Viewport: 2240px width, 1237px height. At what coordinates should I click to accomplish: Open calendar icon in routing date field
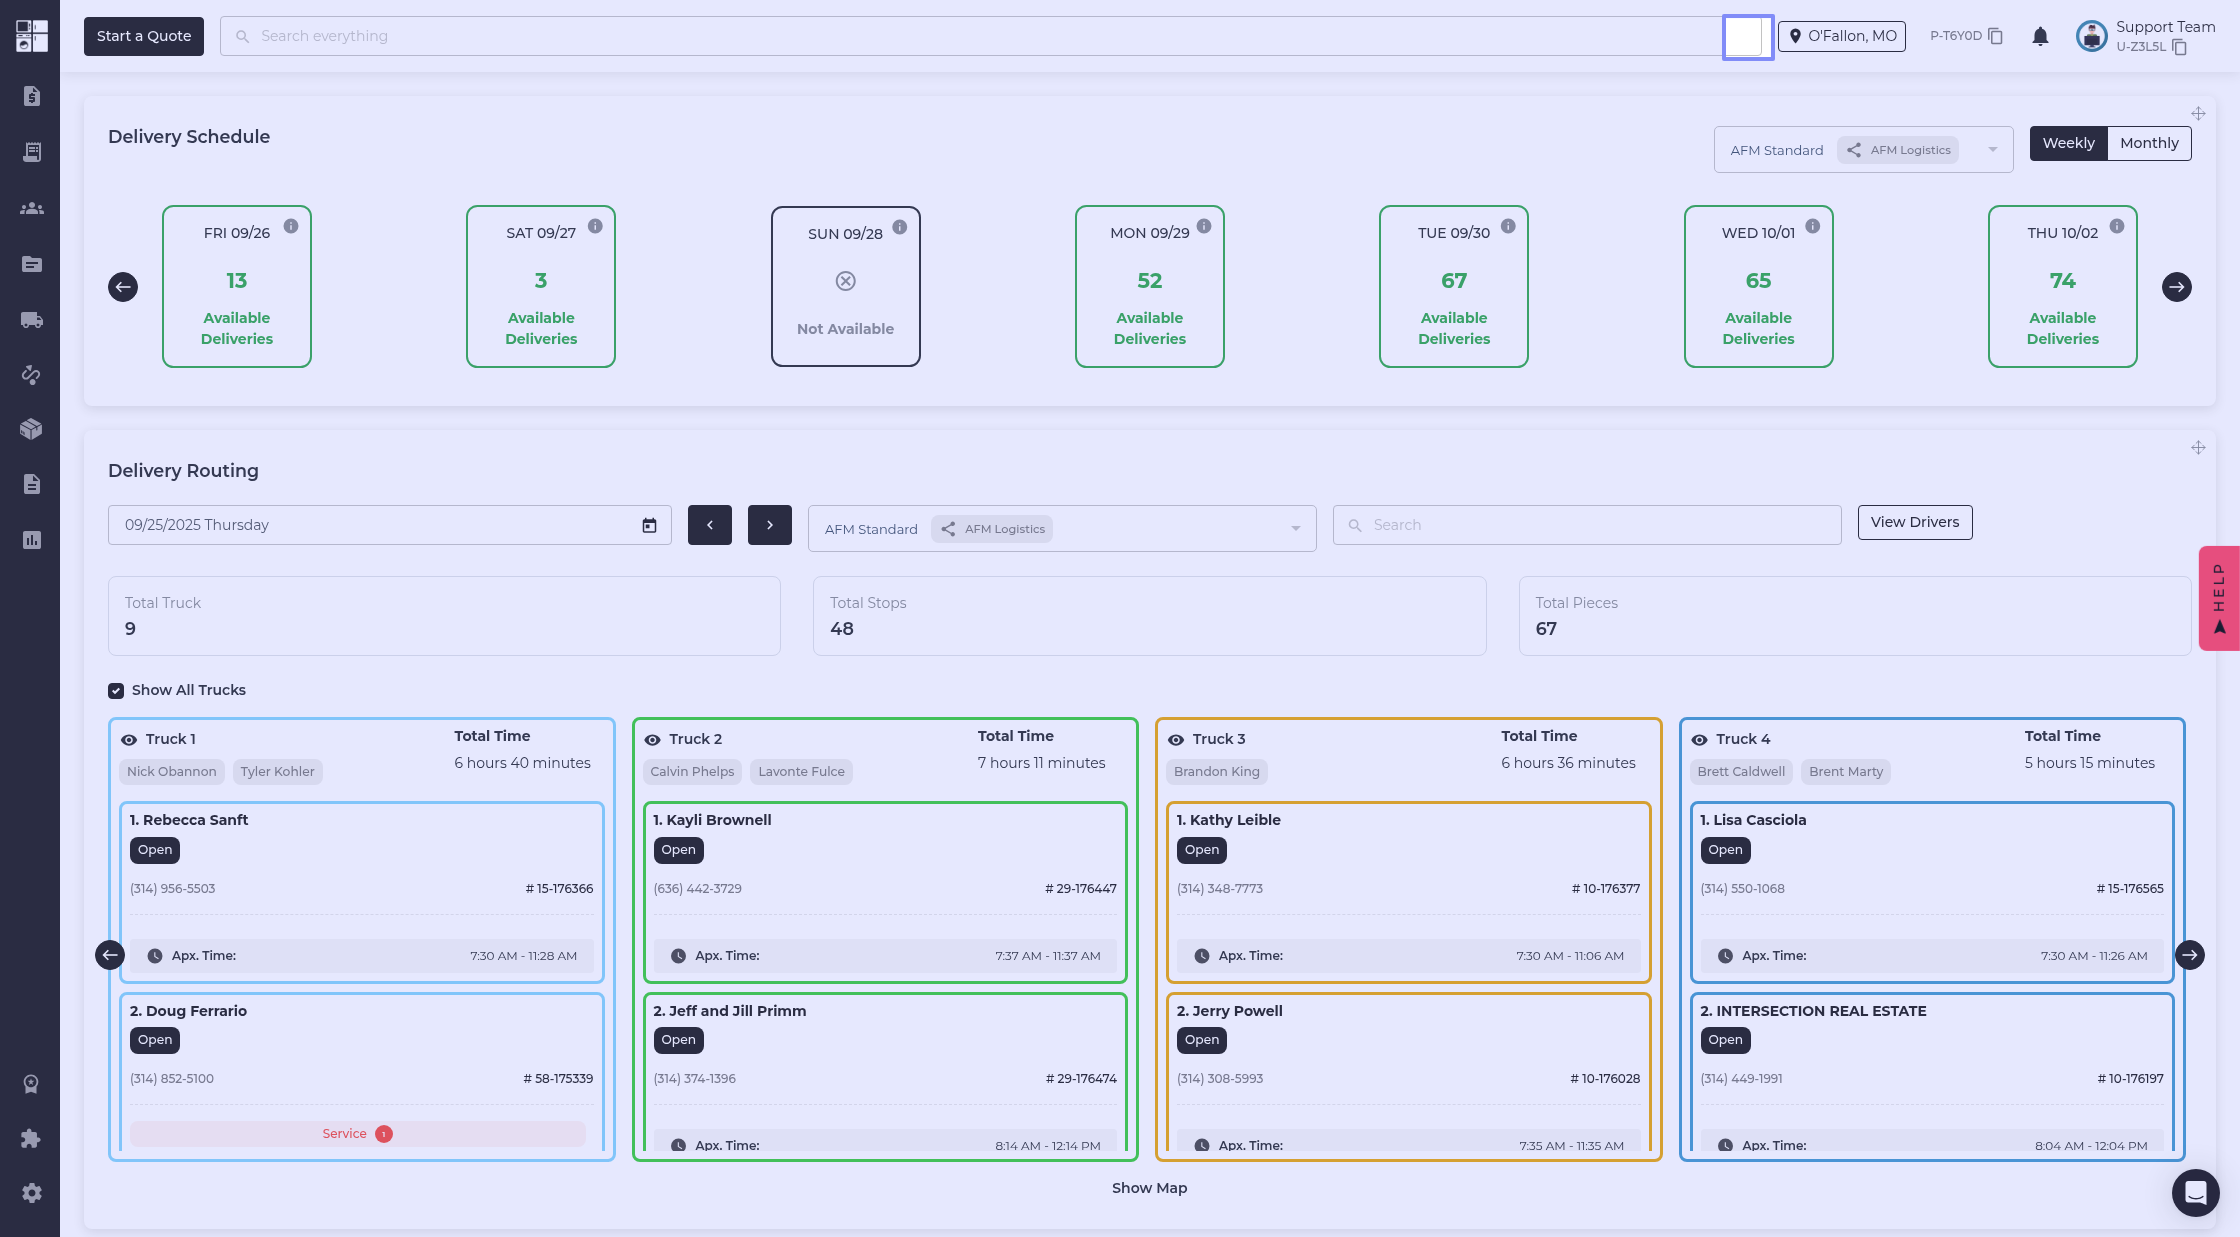click(x=649, y=525)
